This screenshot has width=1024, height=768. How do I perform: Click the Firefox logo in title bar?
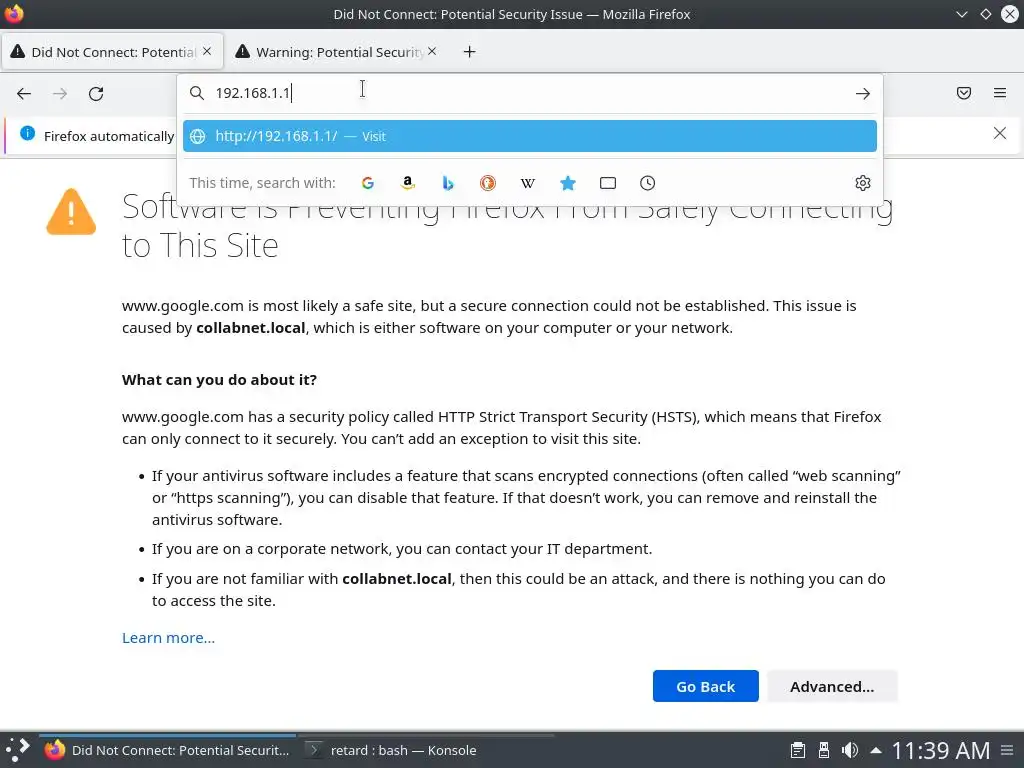(14, 14)
